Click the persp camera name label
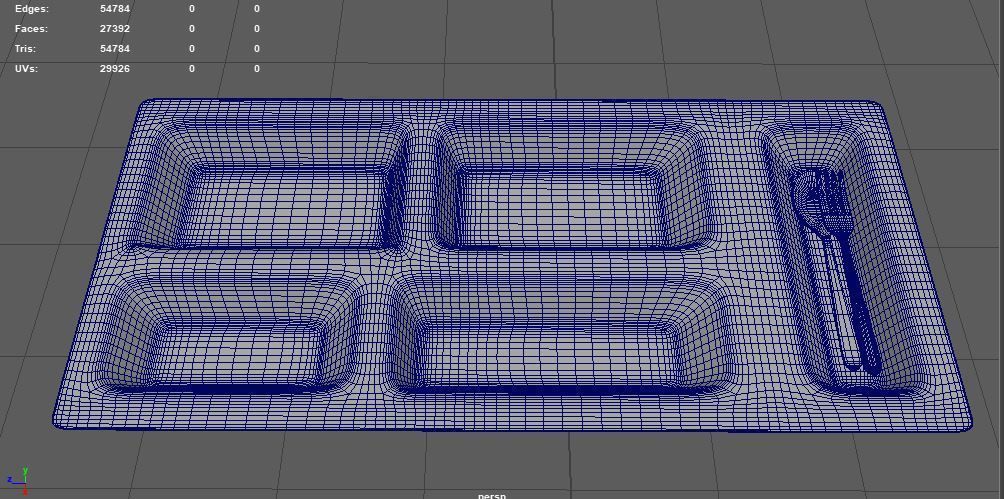 pos(492,495)
